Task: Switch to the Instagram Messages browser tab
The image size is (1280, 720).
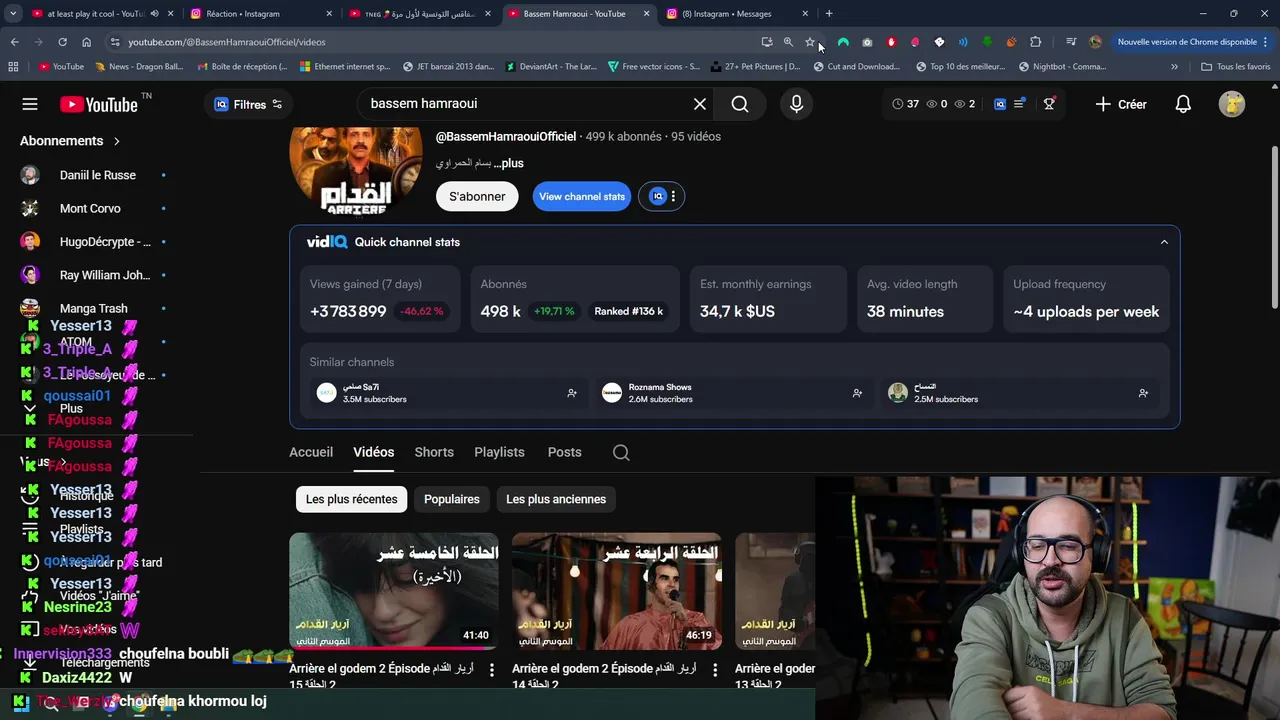Action: (738, 14)
